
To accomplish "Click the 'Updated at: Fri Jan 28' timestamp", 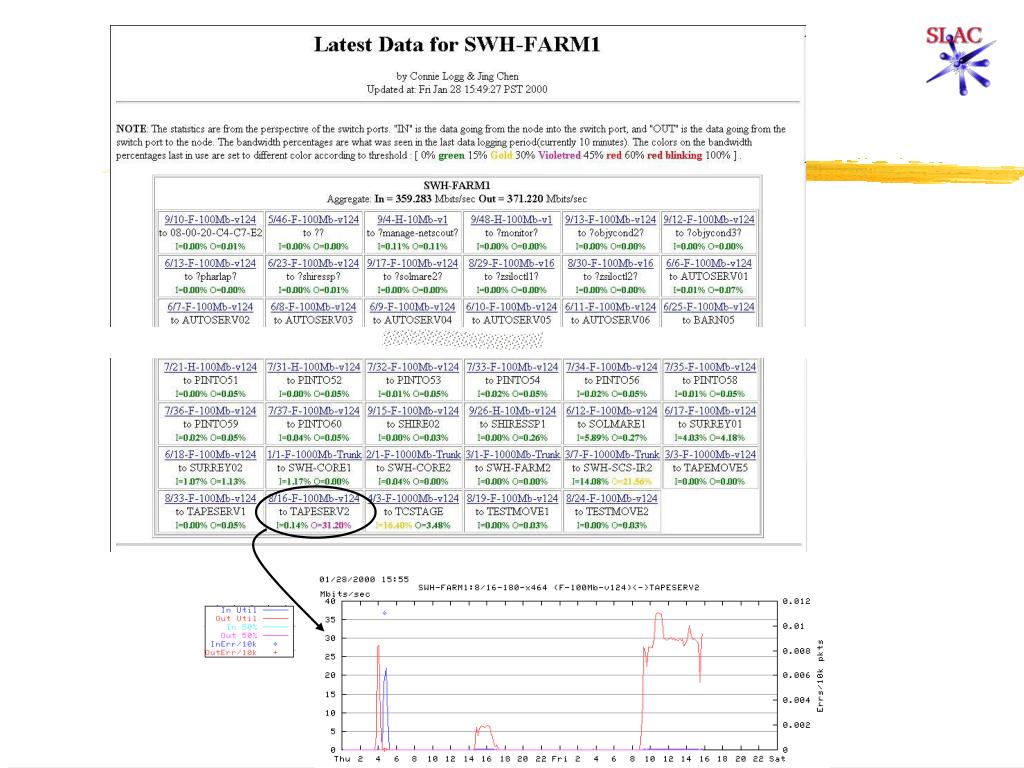I will click(x=457, y=89).
